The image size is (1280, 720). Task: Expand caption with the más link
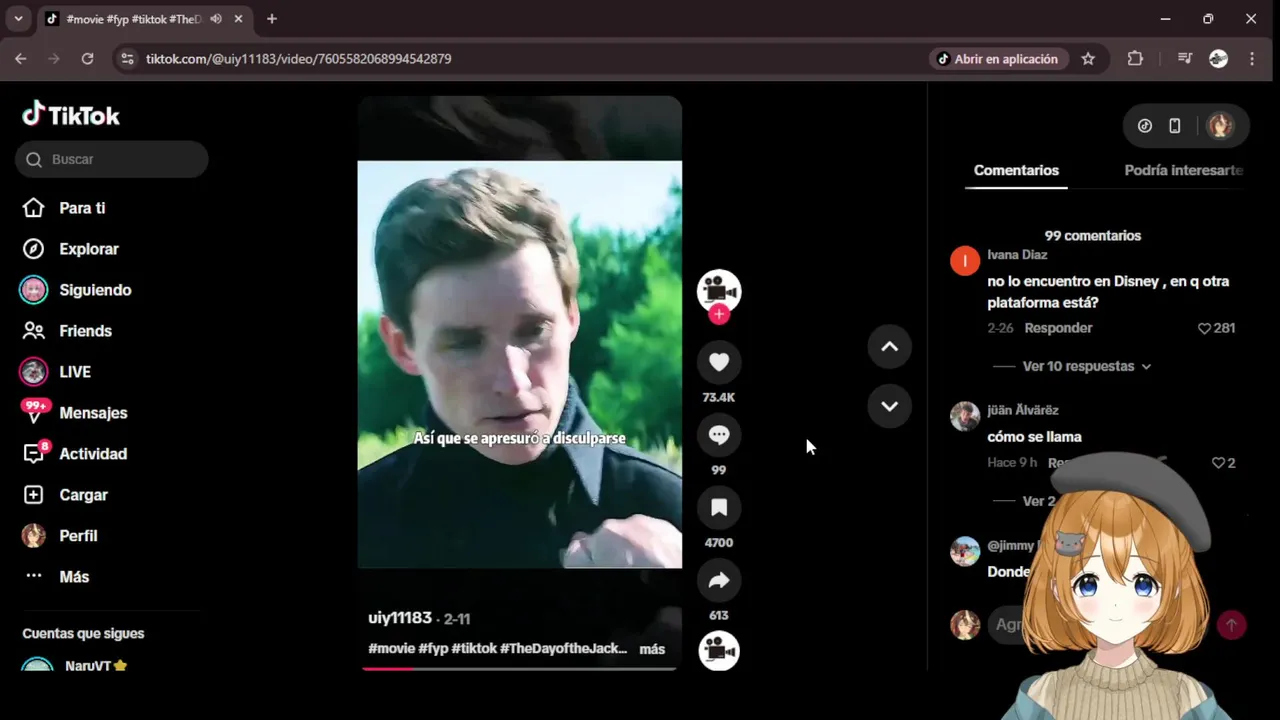click(x=652, y=649)
